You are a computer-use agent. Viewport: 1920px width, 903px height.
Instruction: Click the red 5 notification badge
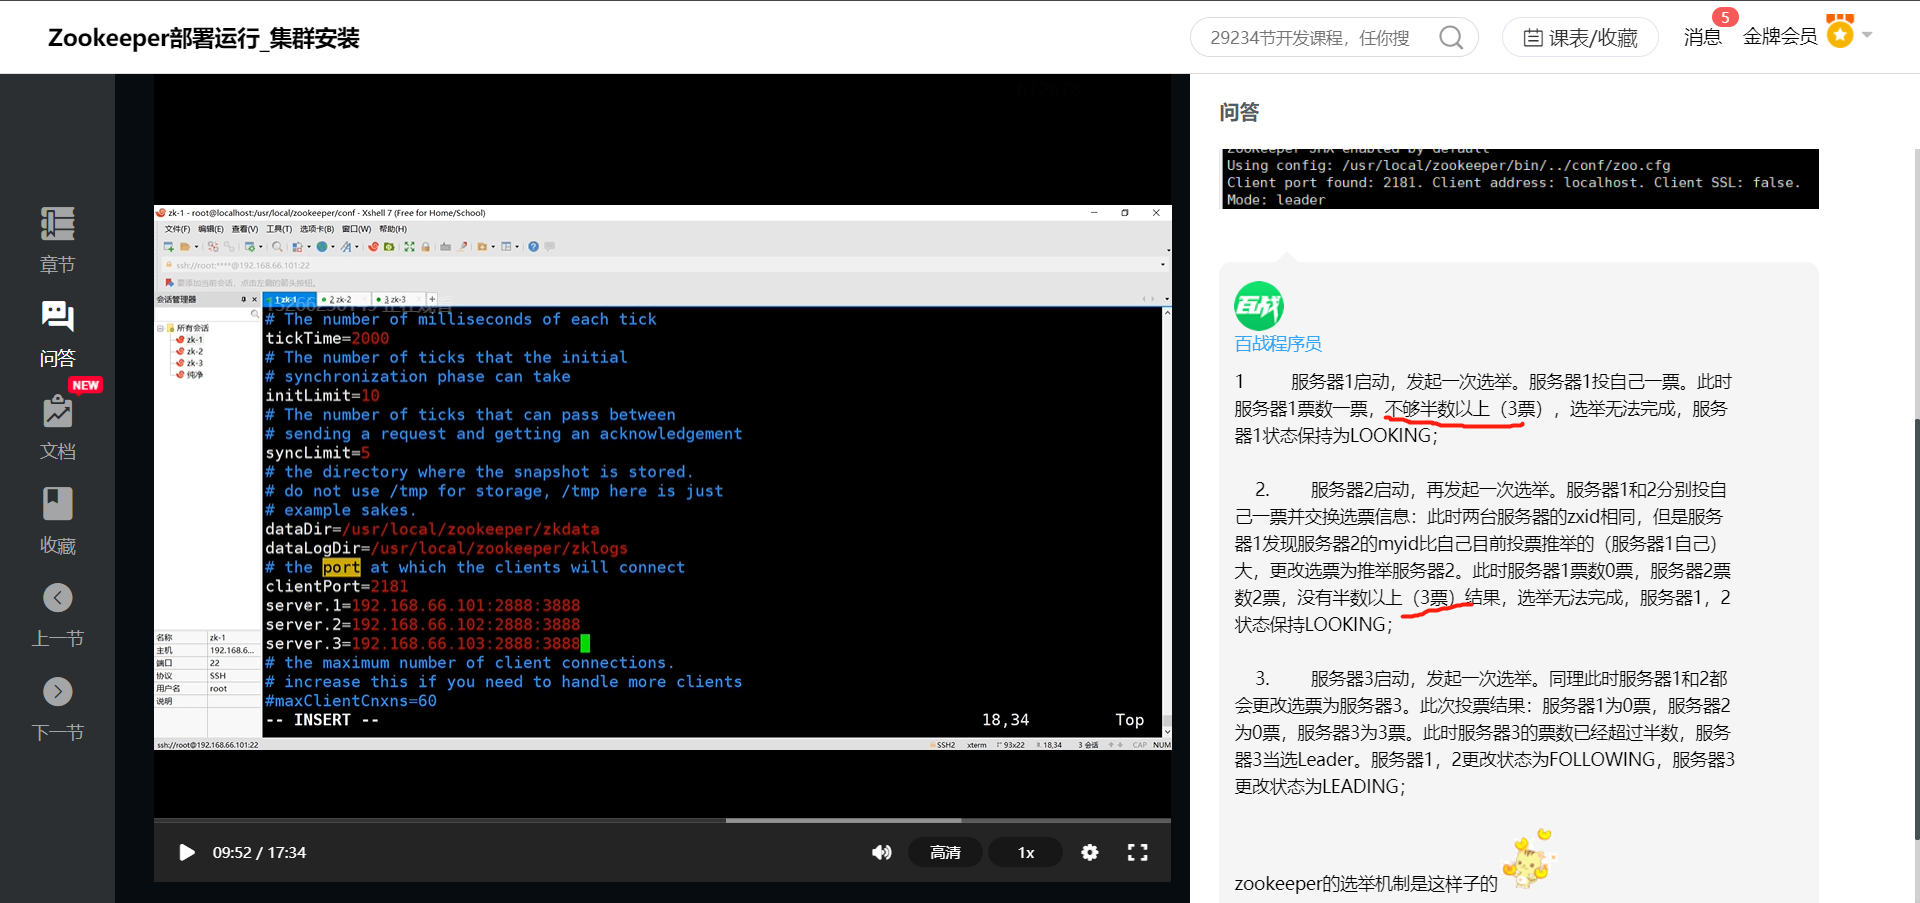(x=1725, y=17)
